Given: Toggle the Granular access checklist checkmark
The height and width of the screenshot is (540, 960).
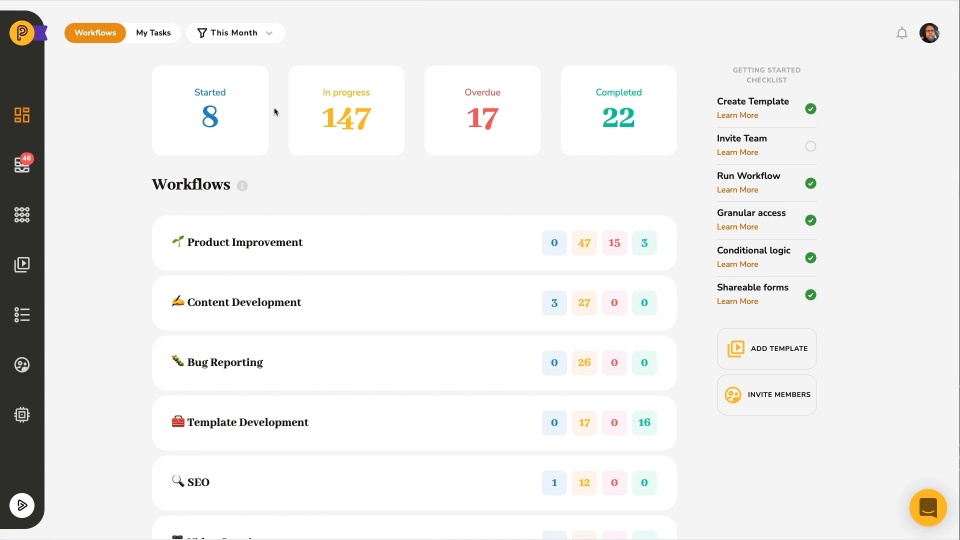Looking at the screenshot, I should pyautogui.click(x=811, y=220).
